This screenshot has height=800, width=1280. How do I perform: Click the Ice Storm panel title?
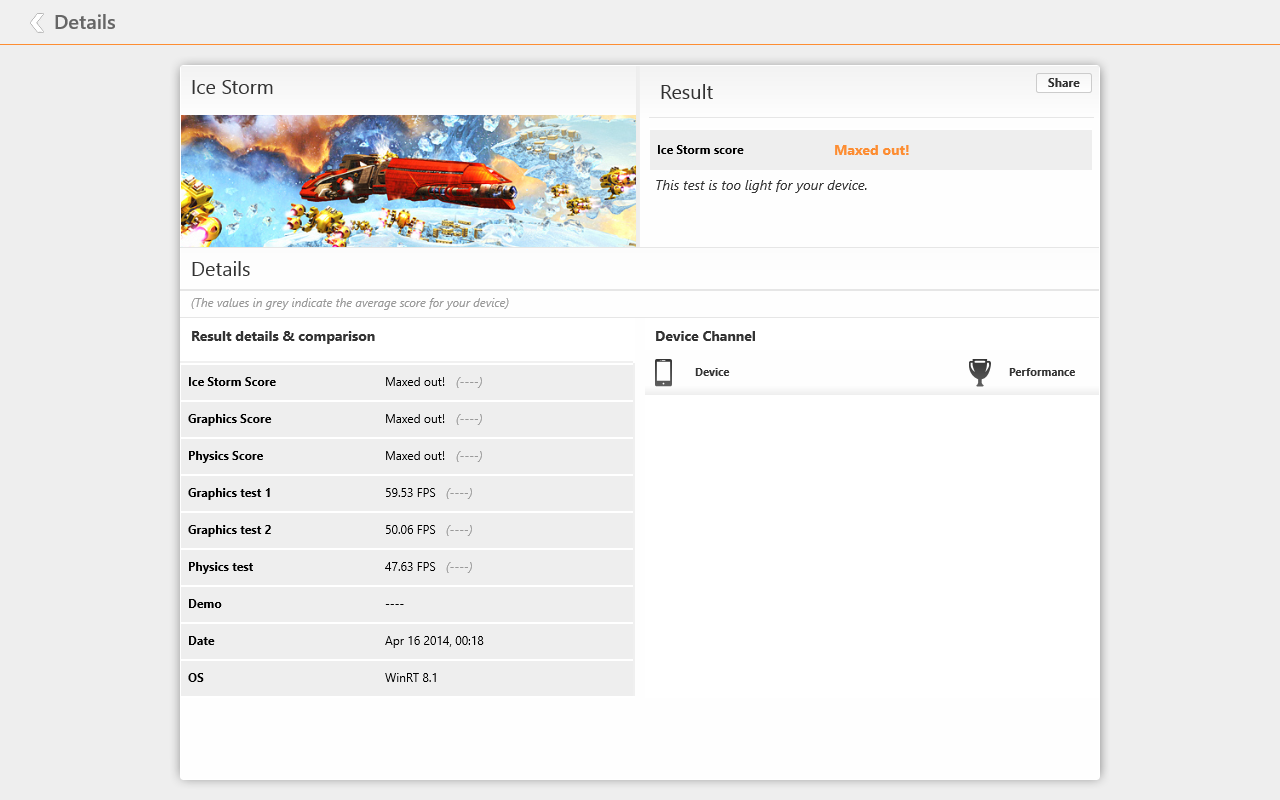[232, 87]
